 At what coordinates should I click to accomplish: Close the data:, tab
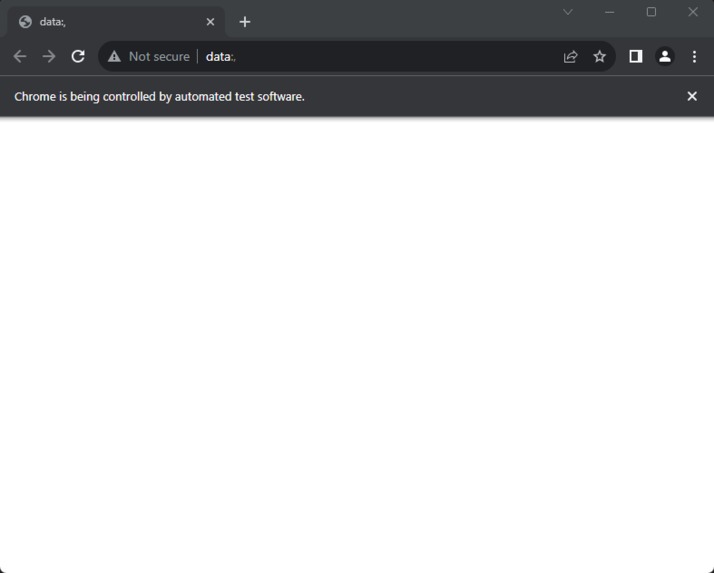(210, 22)
